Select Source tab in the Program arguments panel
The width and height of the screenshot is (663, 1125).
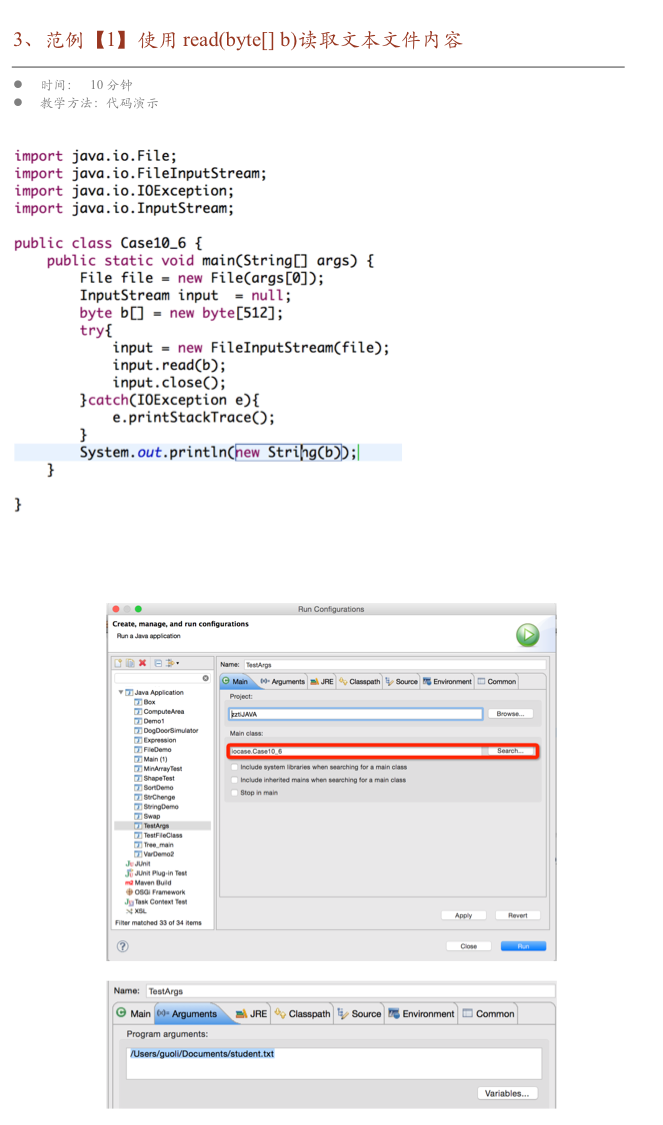point(359,1014)
